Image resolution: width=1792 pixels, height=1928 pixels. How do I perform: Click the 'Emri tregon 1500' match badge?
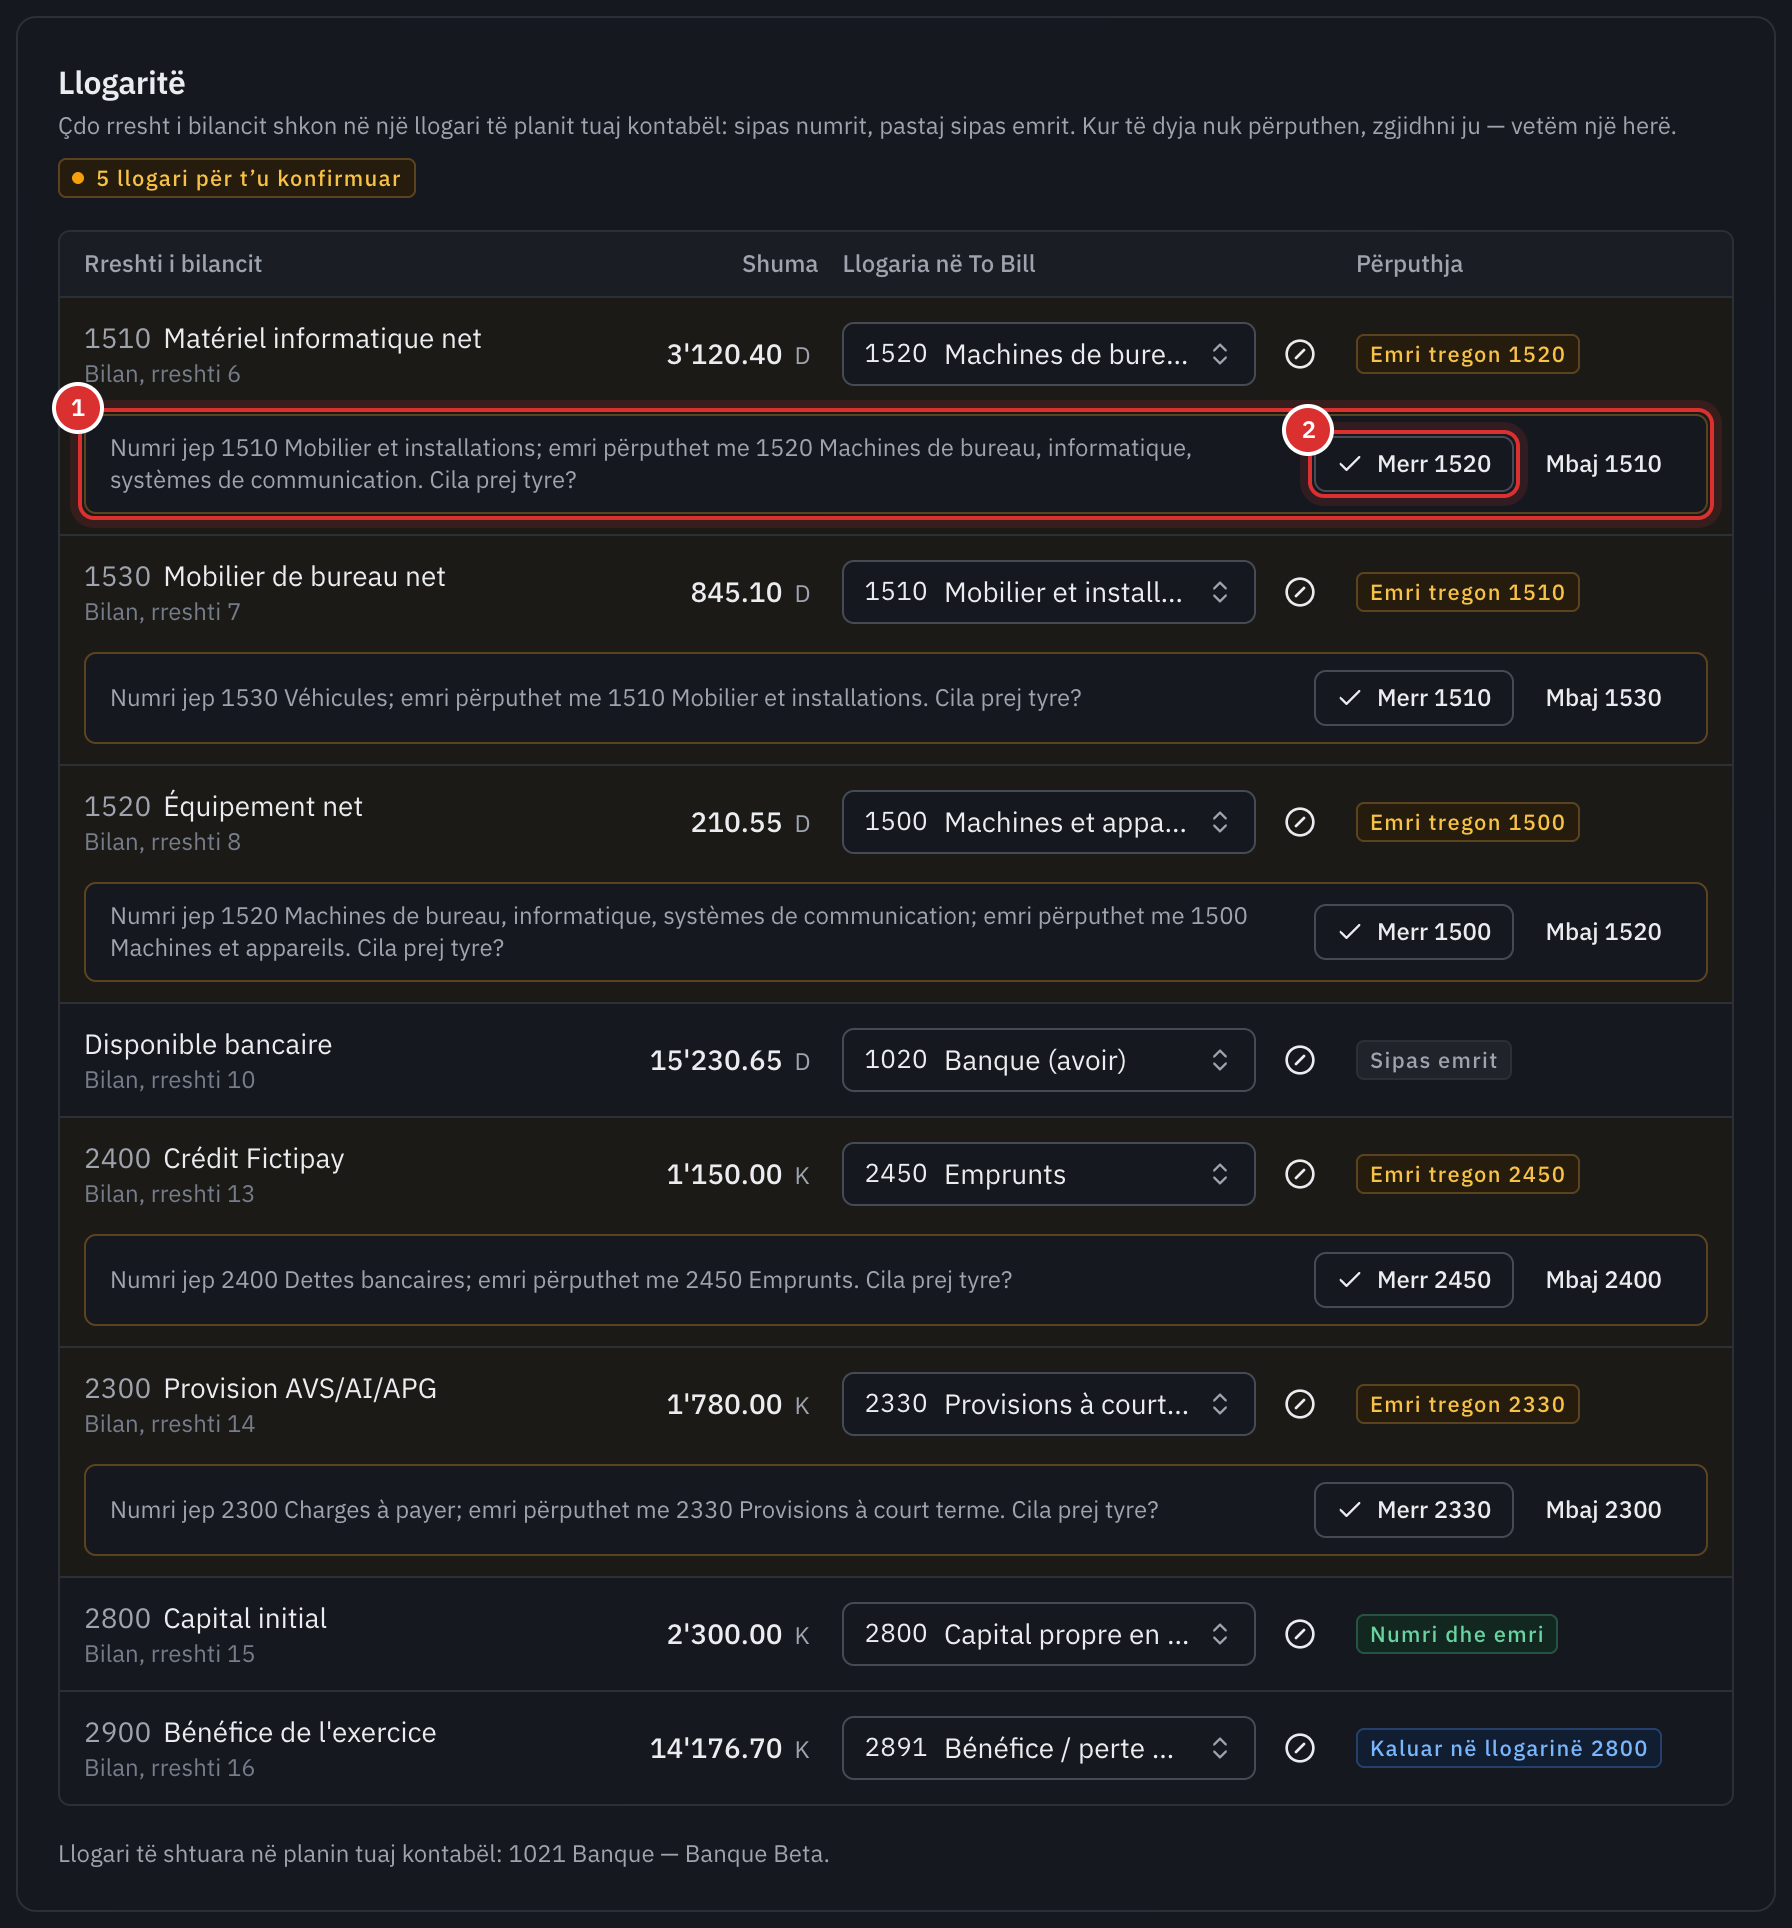pos(1467,822)
